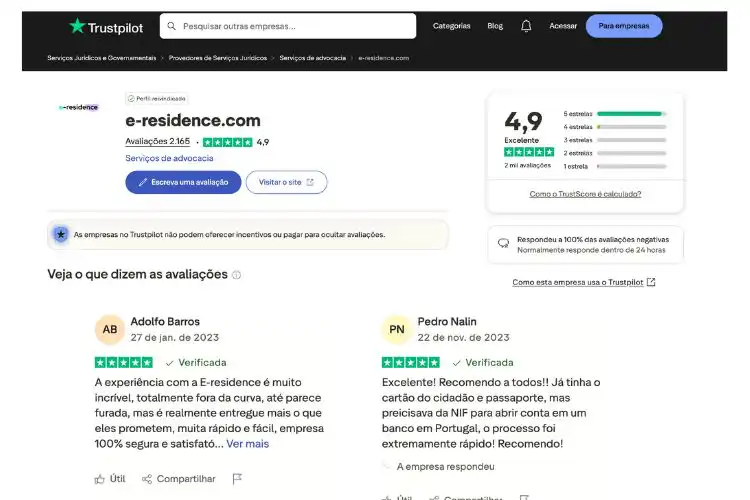Click Avaliações 2.165 link

157,142
